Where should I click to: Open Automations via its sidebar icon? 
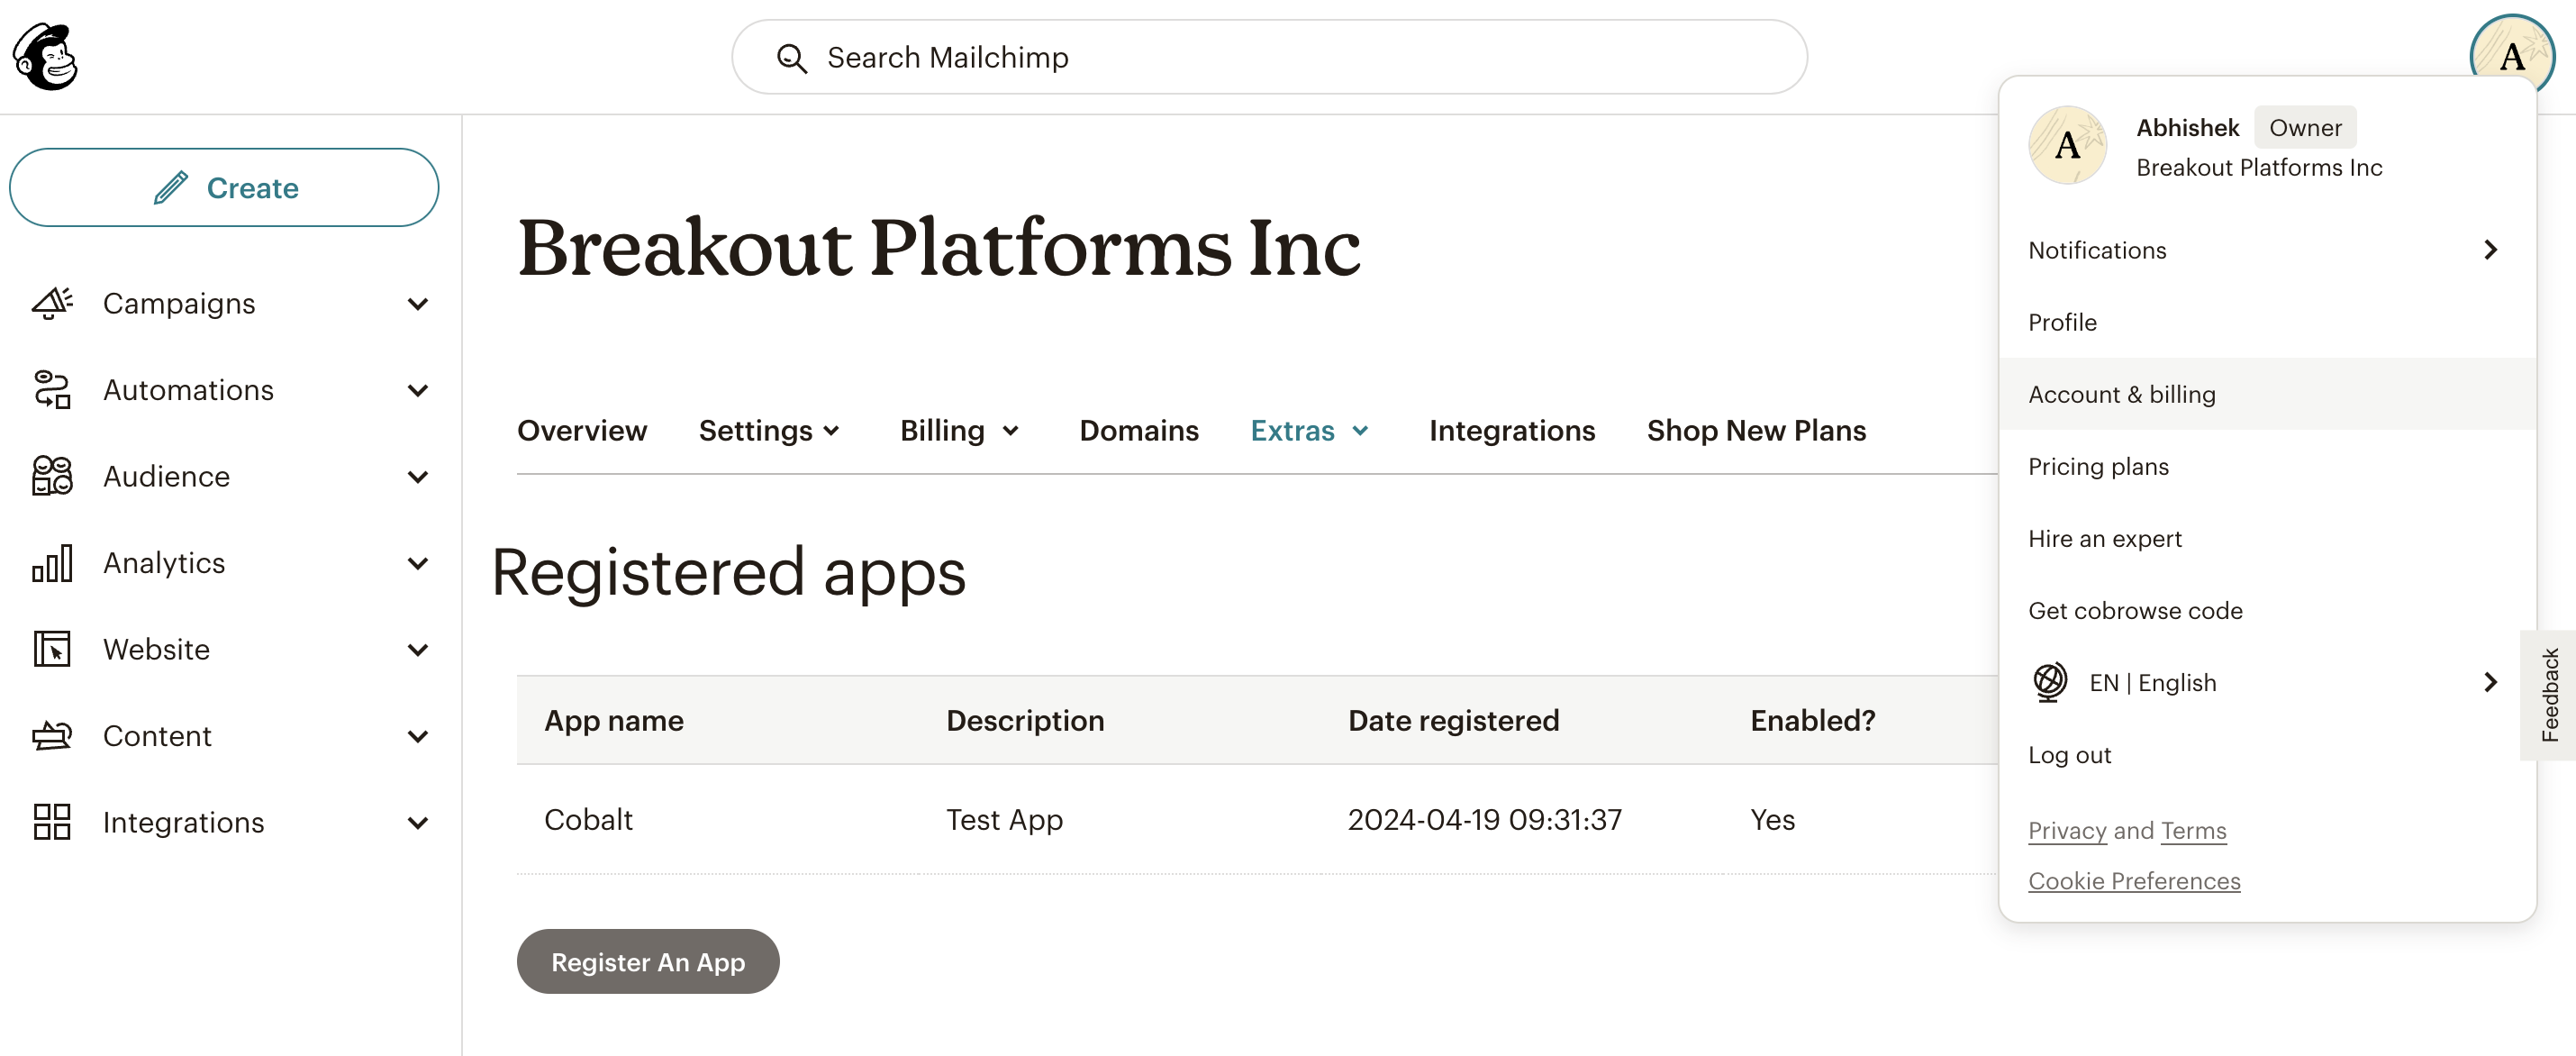[52, 390]
